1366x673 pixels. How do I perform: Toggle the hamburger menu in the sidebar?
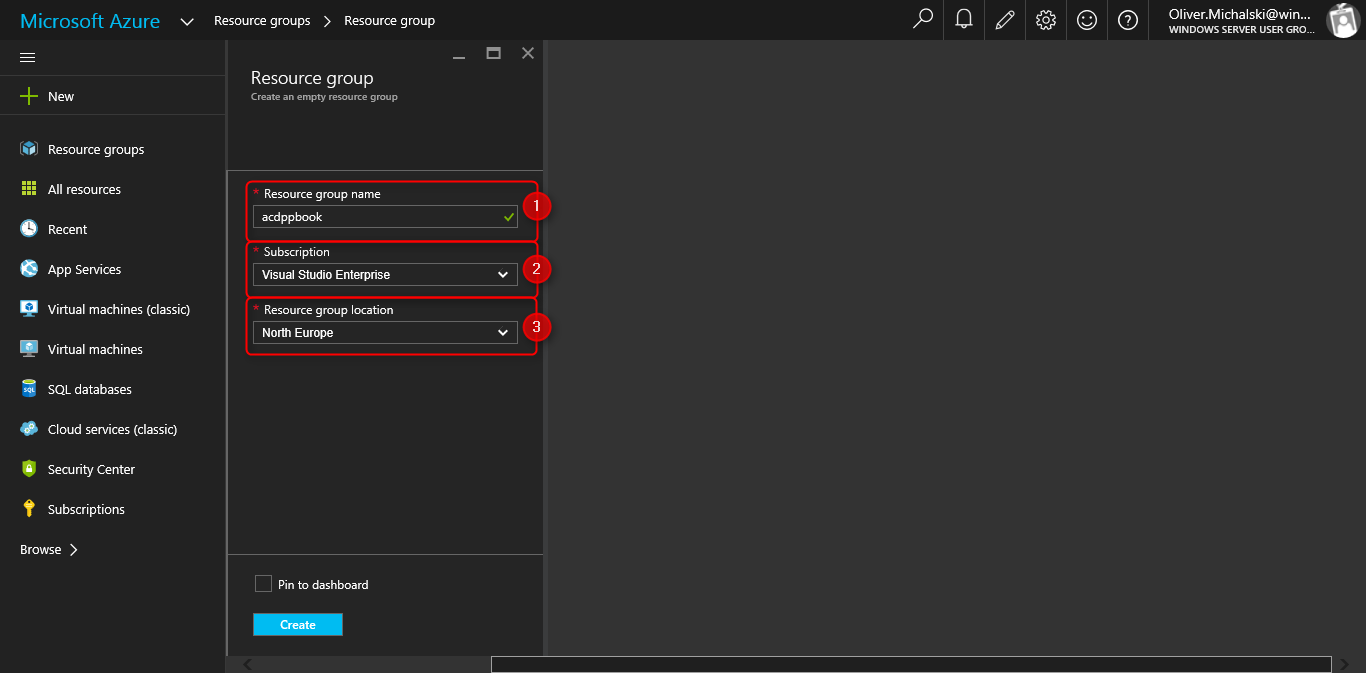click(28, 57)
